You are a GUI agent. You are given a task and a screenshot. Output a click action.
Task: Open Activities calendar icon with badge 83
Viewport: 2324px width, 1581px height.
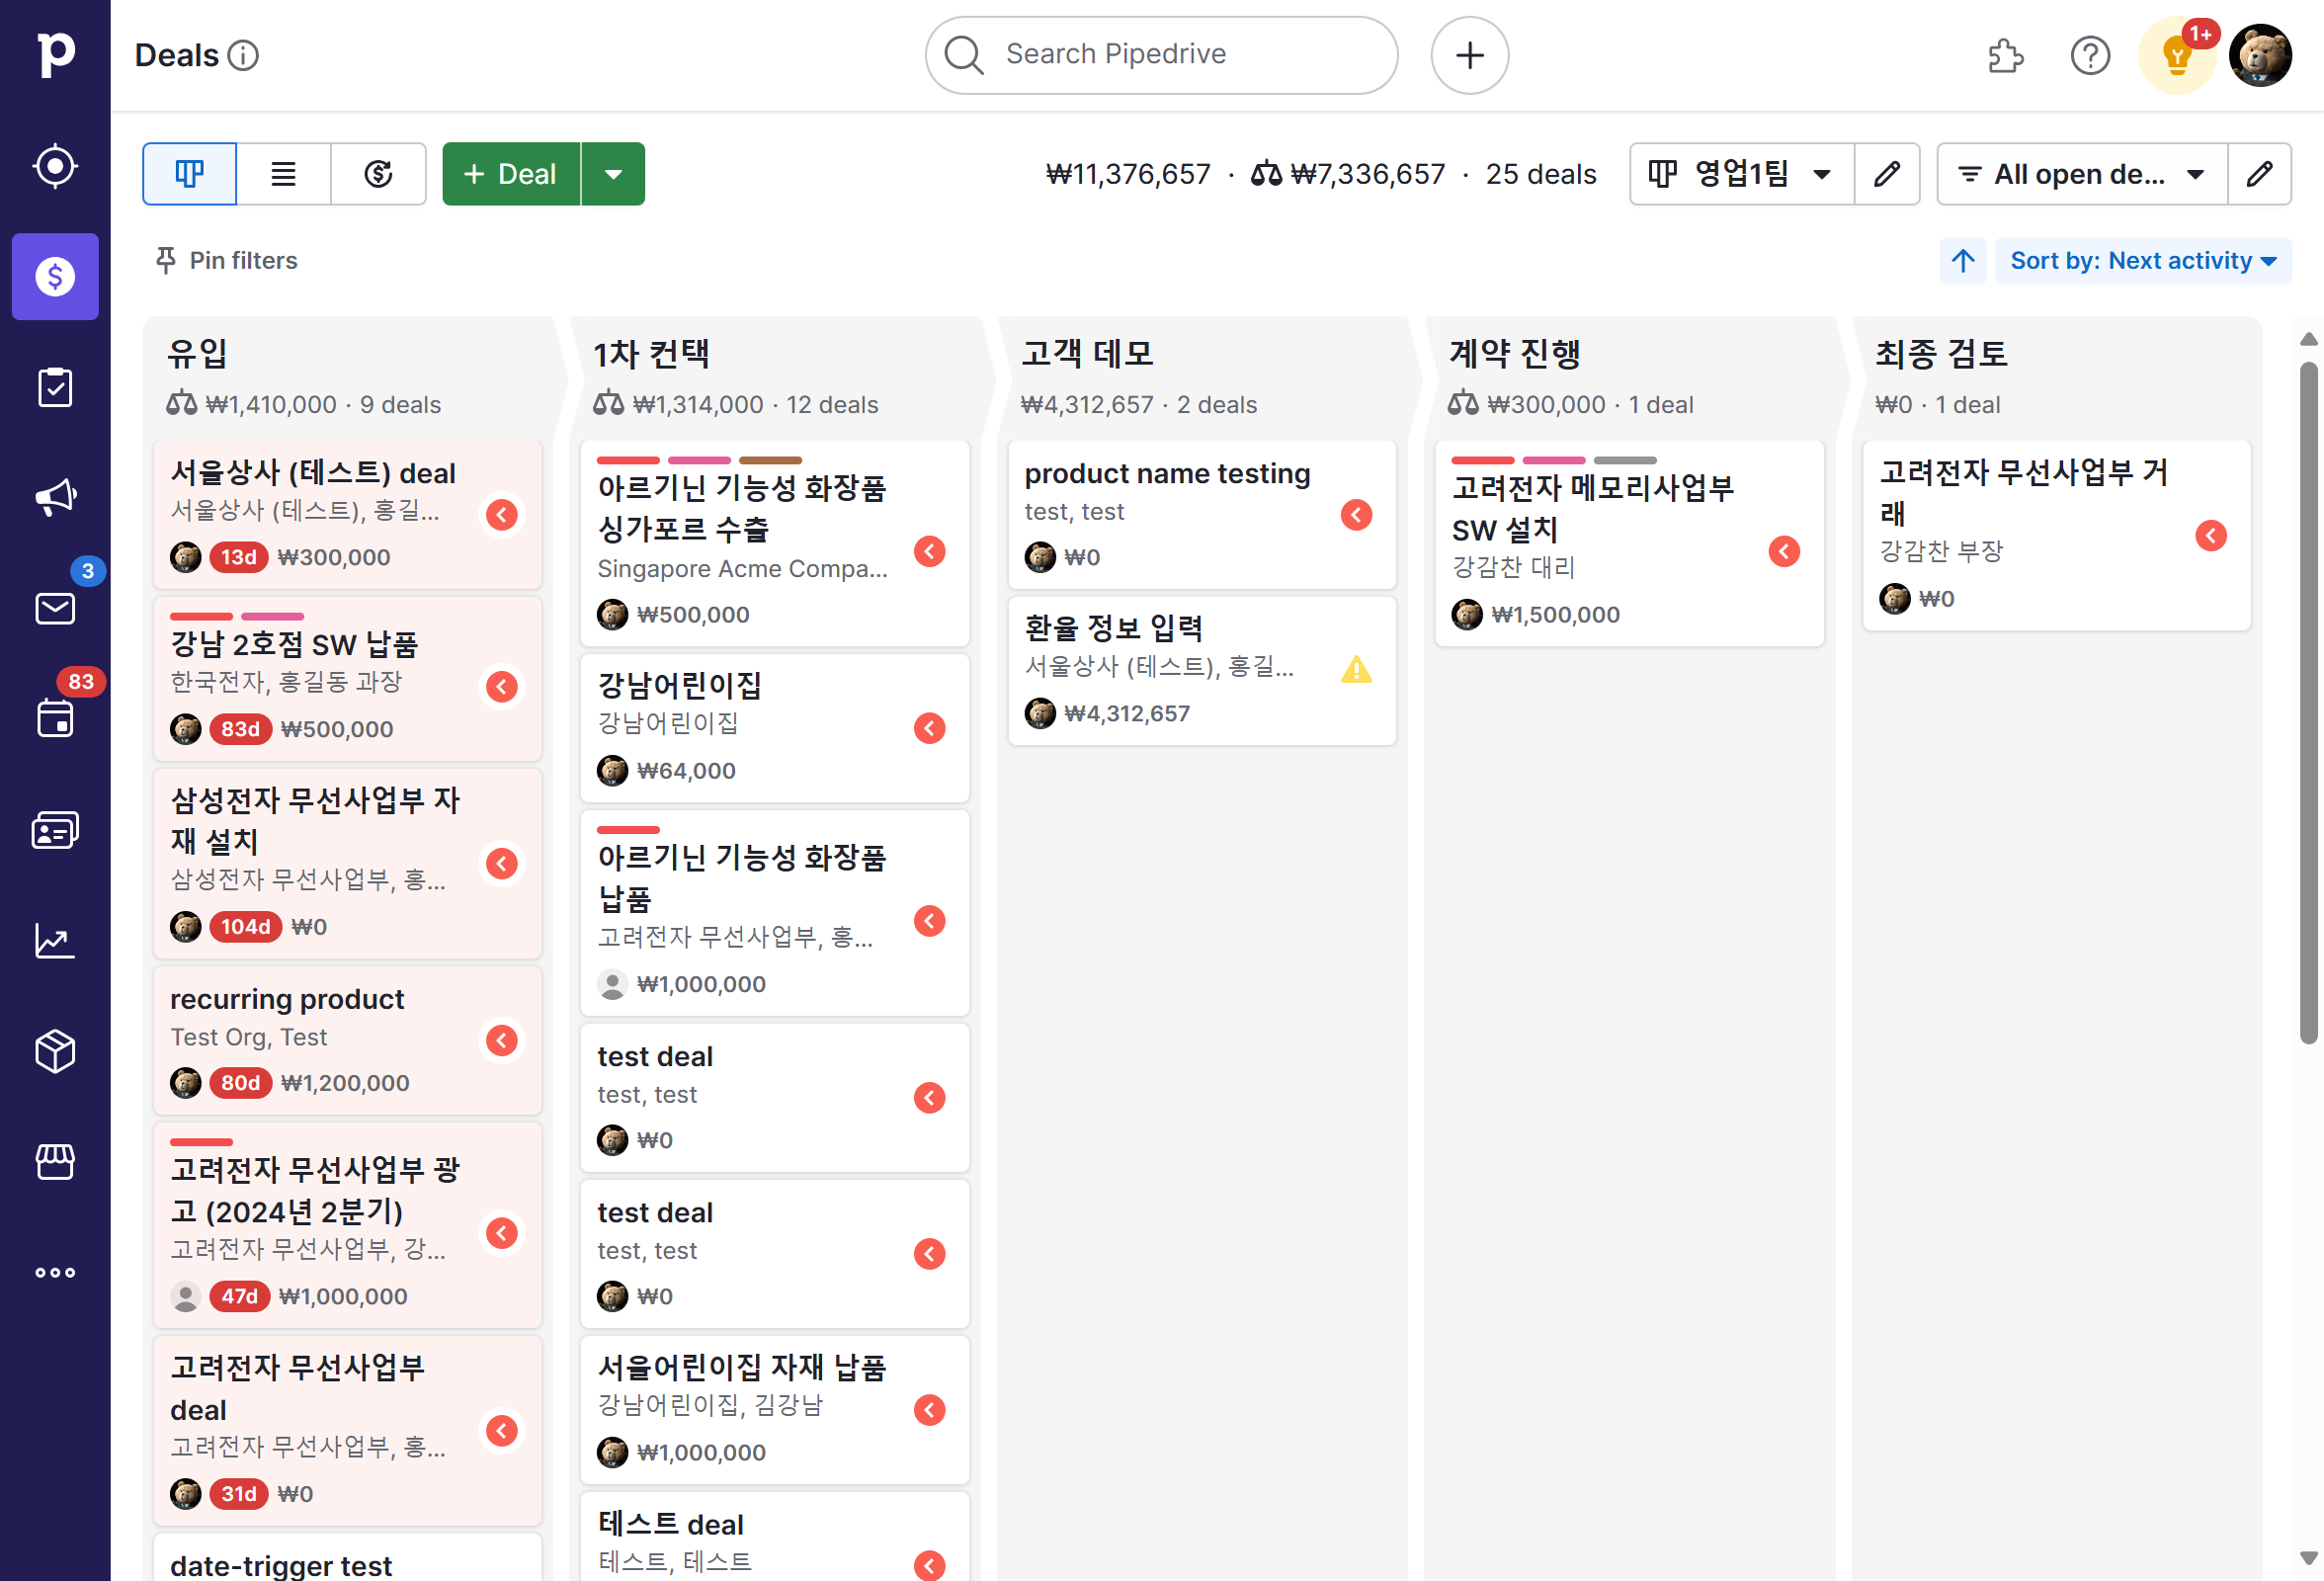click(x=55, y=718)
